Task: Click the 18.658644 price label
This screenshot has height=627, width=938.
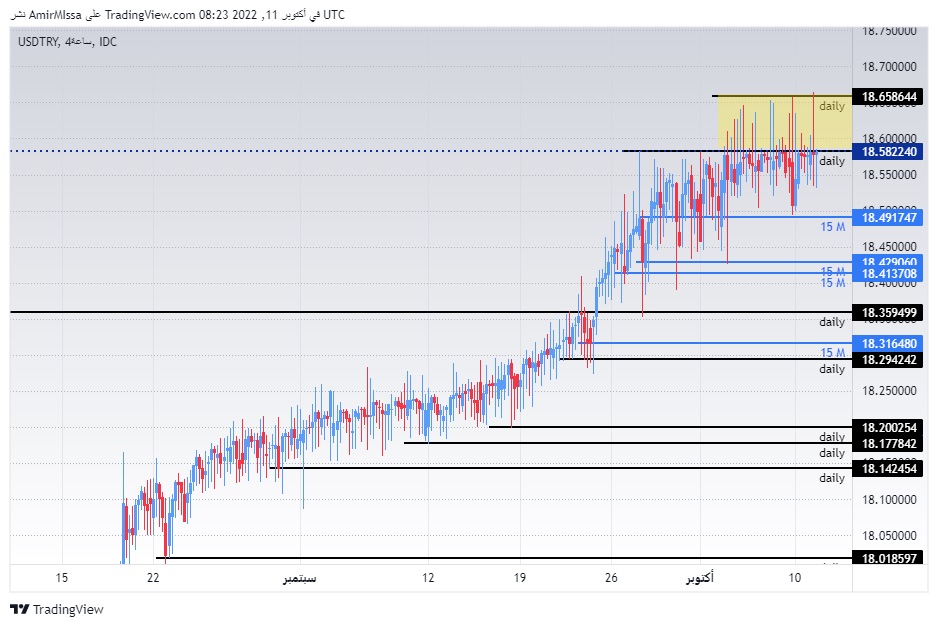Action: pyautogui.click(x=891, y=97)
